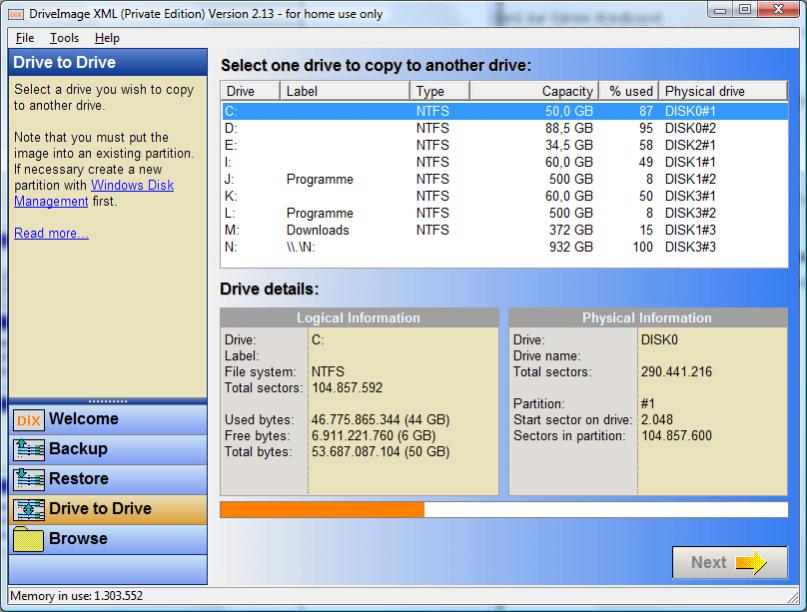807x612 pixels.
Task: Minimize the DriveImage XML window
Action: (721, 10)
